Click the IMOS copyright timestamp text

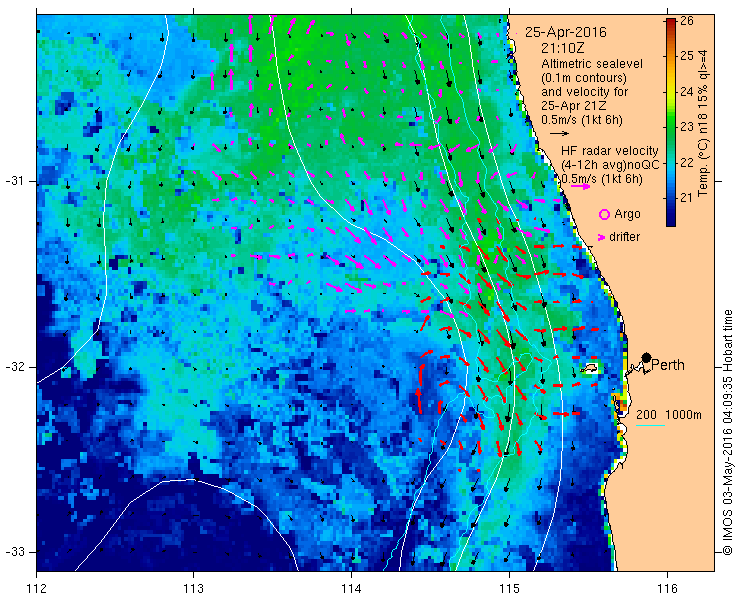click(727, 432)
